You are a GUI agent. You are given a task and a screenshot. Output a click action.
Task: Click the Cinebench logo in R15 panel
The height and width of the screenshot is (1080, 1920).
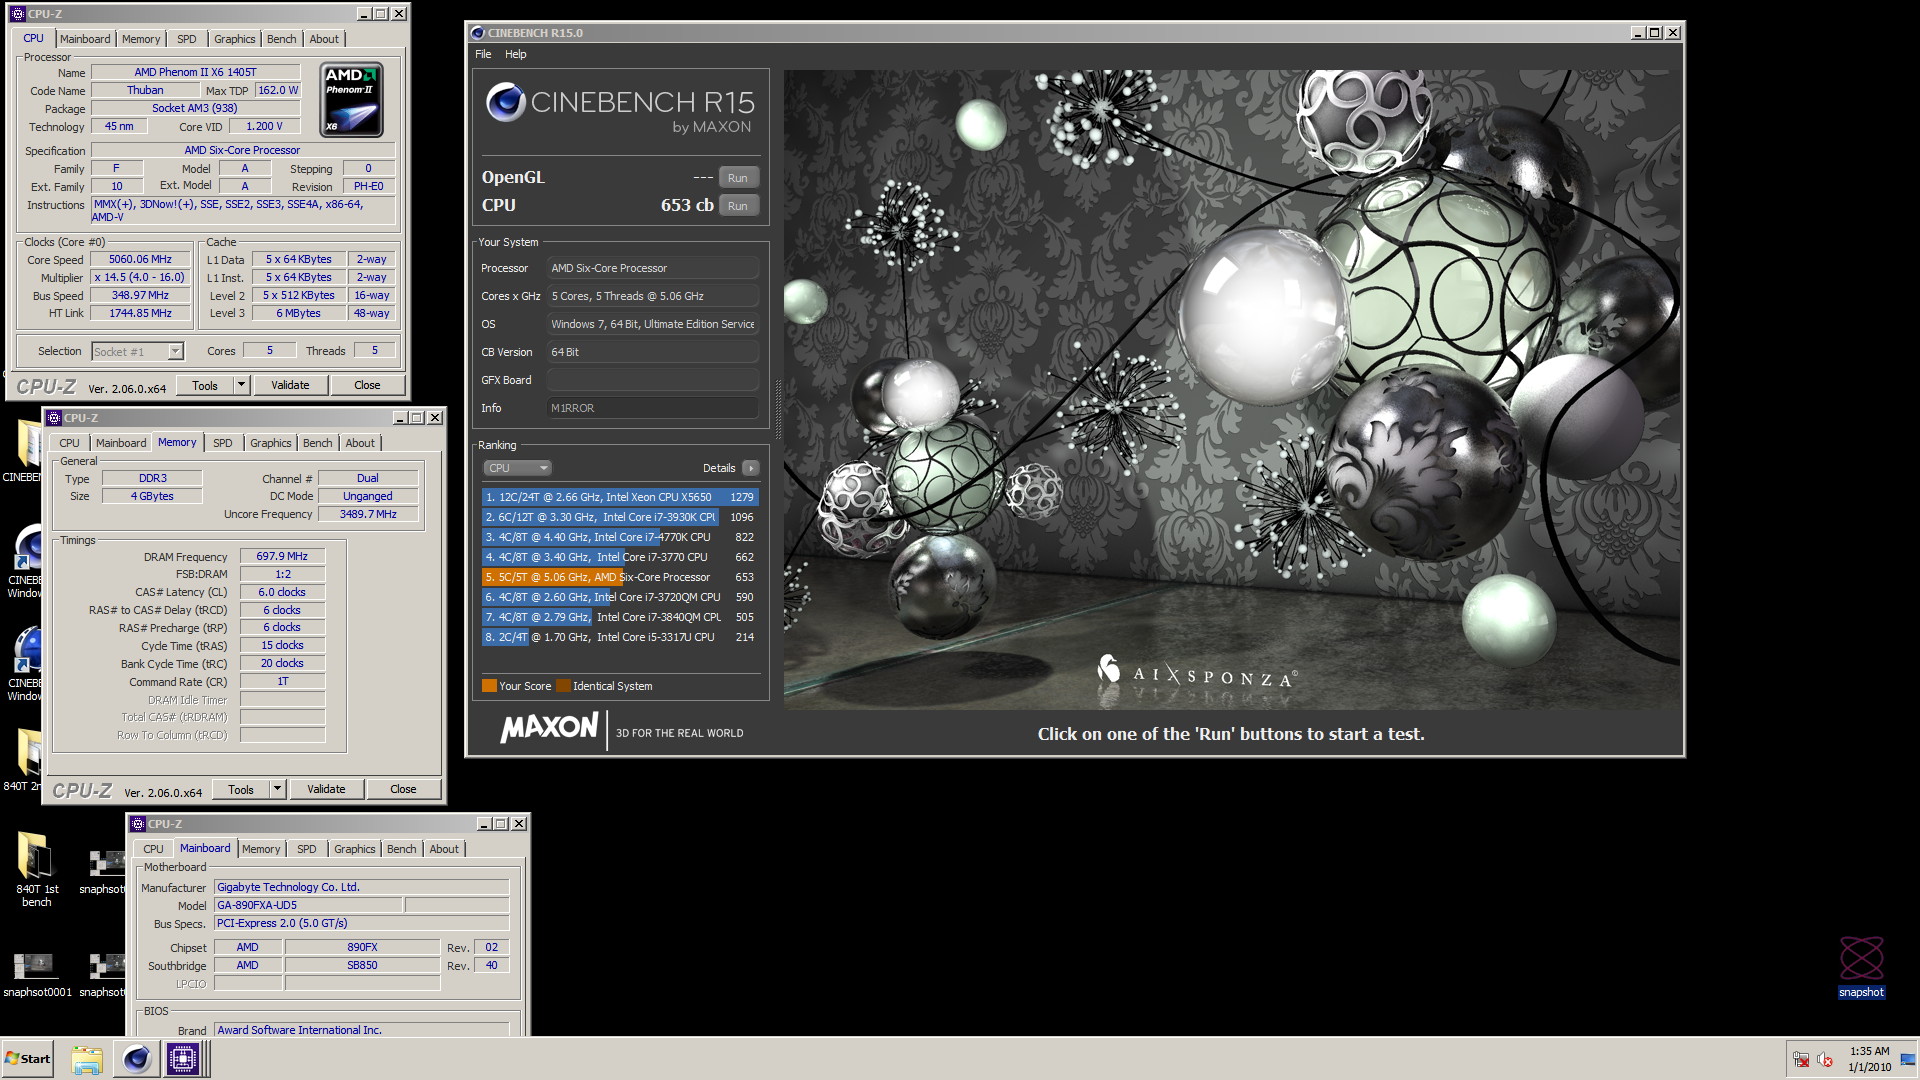(x=506, y=102)
